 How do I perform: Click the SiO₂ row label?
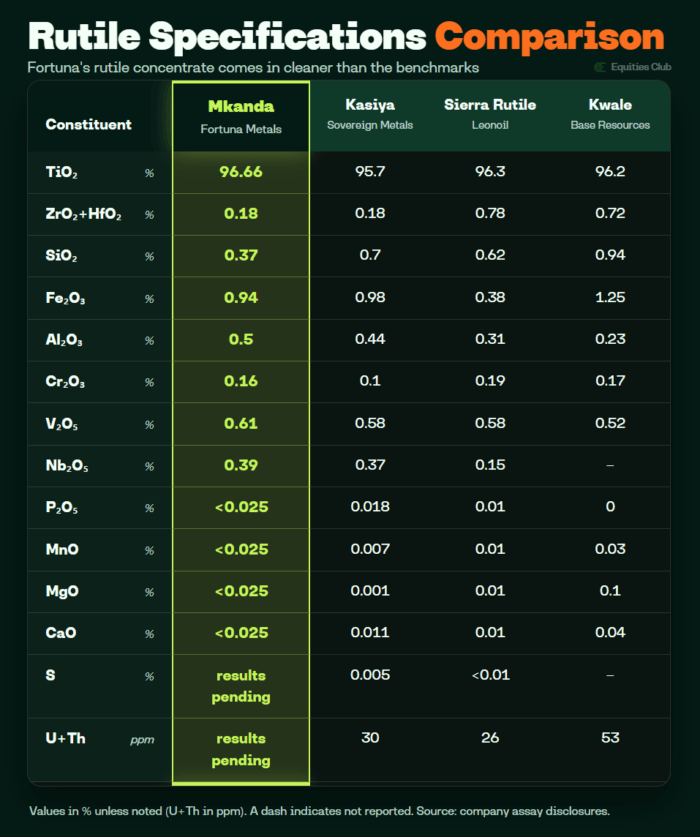click(61, 256)
